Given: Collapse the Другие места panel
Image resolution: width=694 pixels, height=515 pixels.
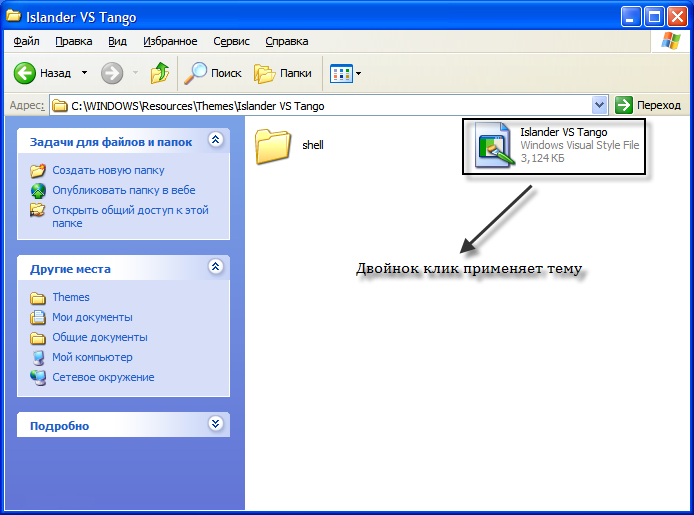Looking at the screenshot, I should pyautogui.click(x=216, y=267).
